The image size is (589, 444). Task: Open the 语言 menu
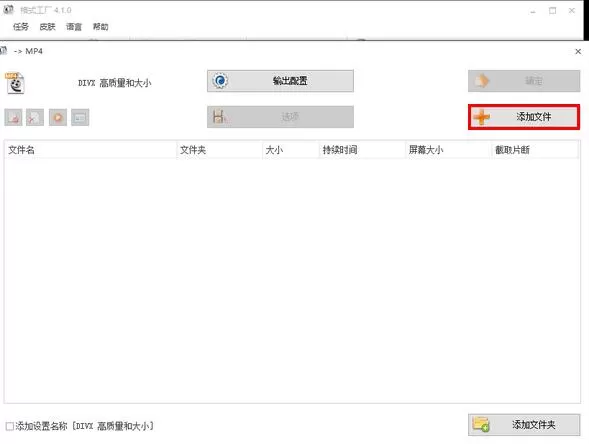point(74,27)
